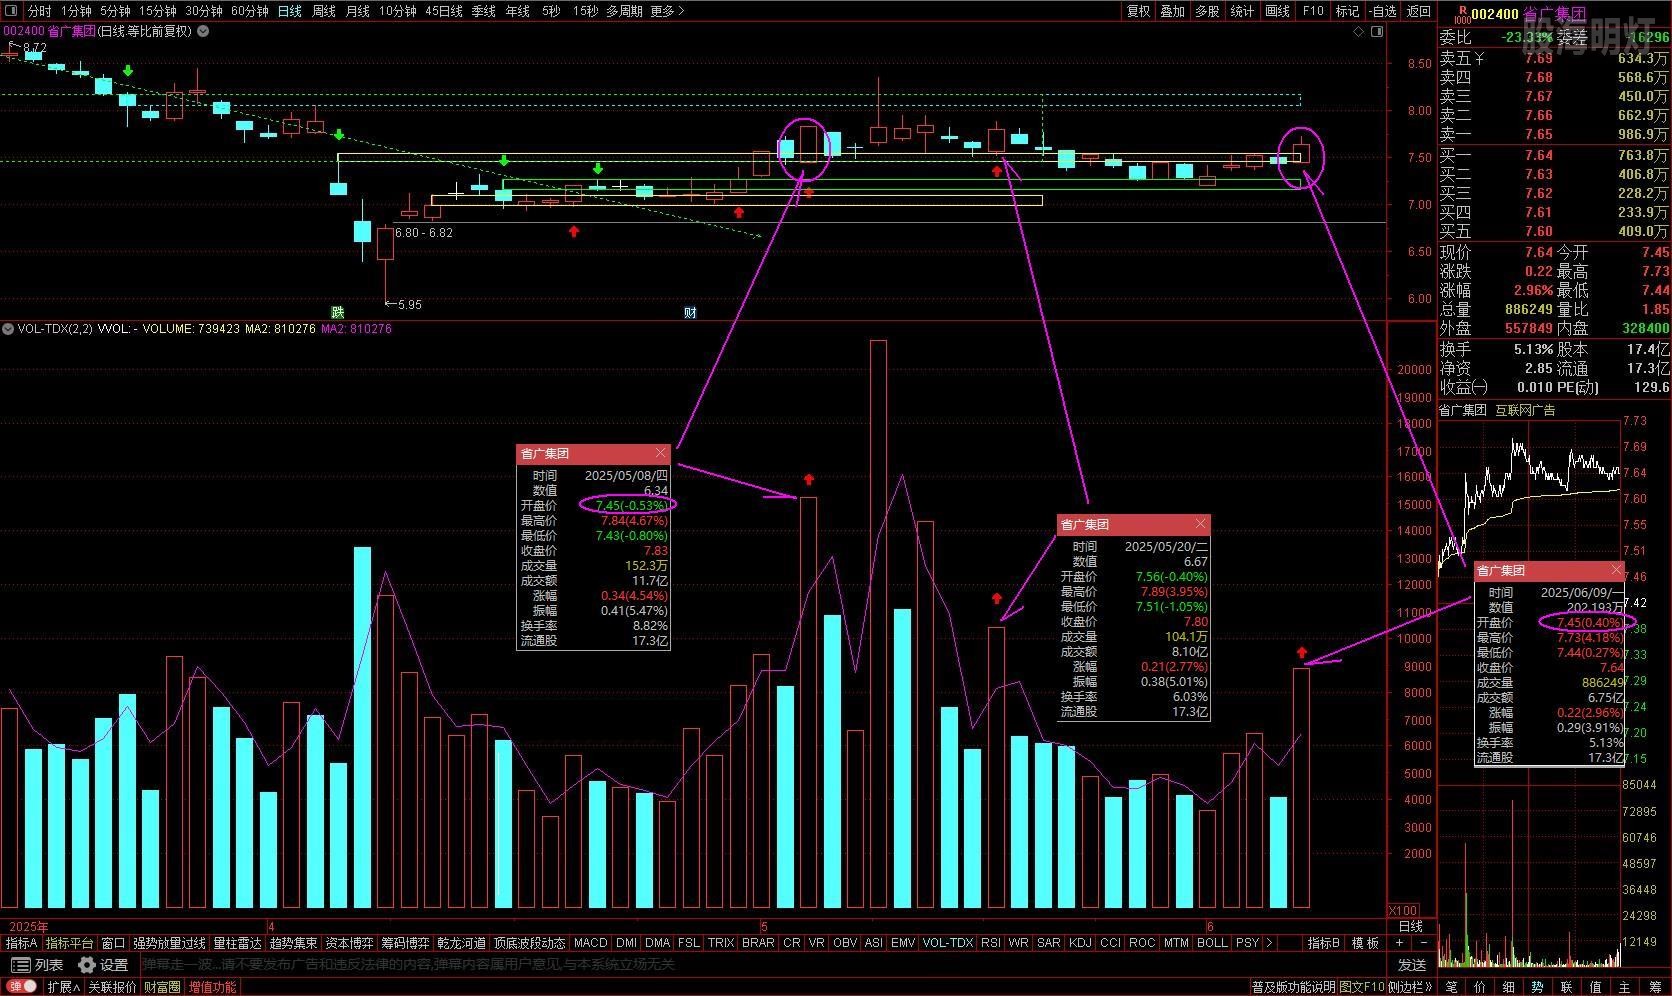Select the 乾龙河道 indicator

click(462, 943)
